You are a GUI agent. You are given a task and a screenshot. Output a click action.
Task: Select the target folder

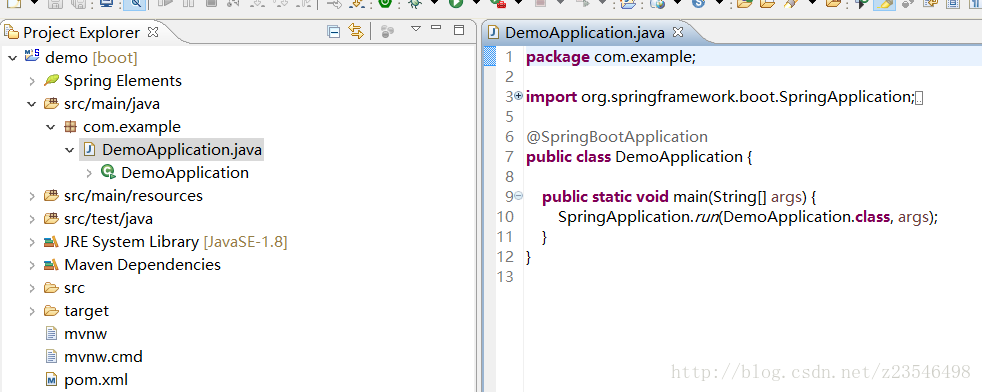click(x=86, y=311)
